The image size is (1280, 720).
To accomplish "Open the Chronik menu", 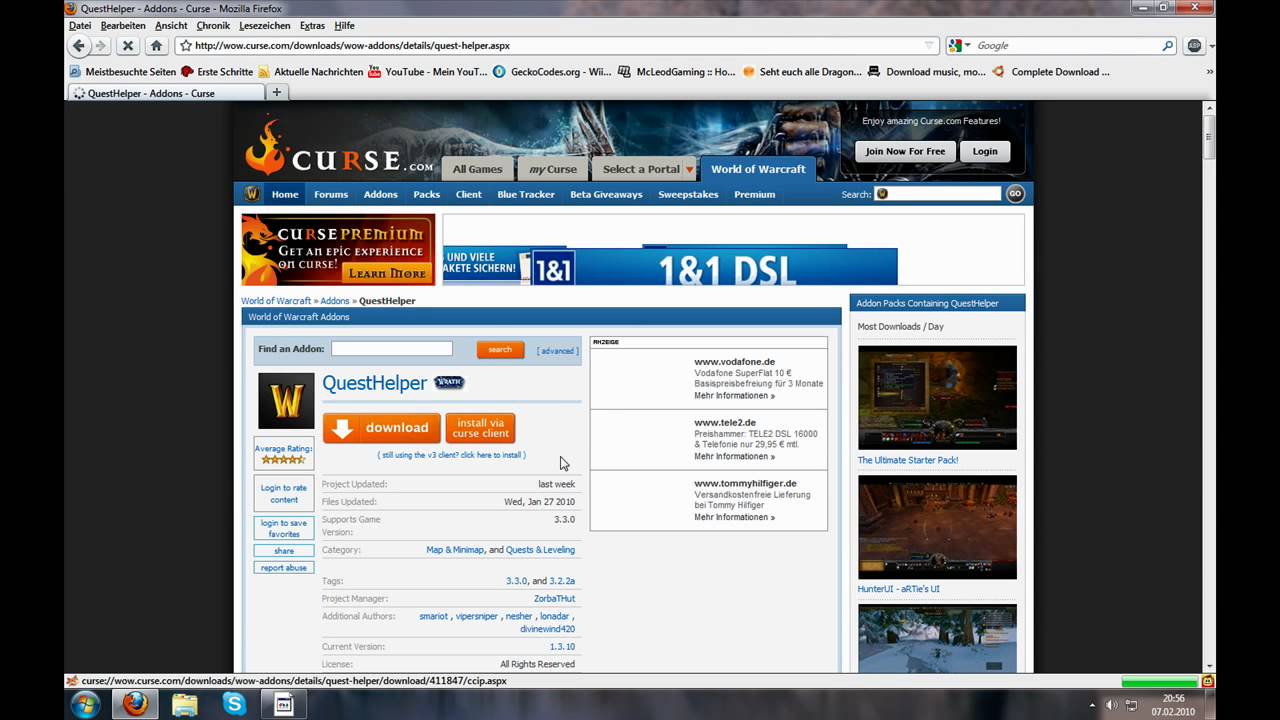I will click(213, 25).
